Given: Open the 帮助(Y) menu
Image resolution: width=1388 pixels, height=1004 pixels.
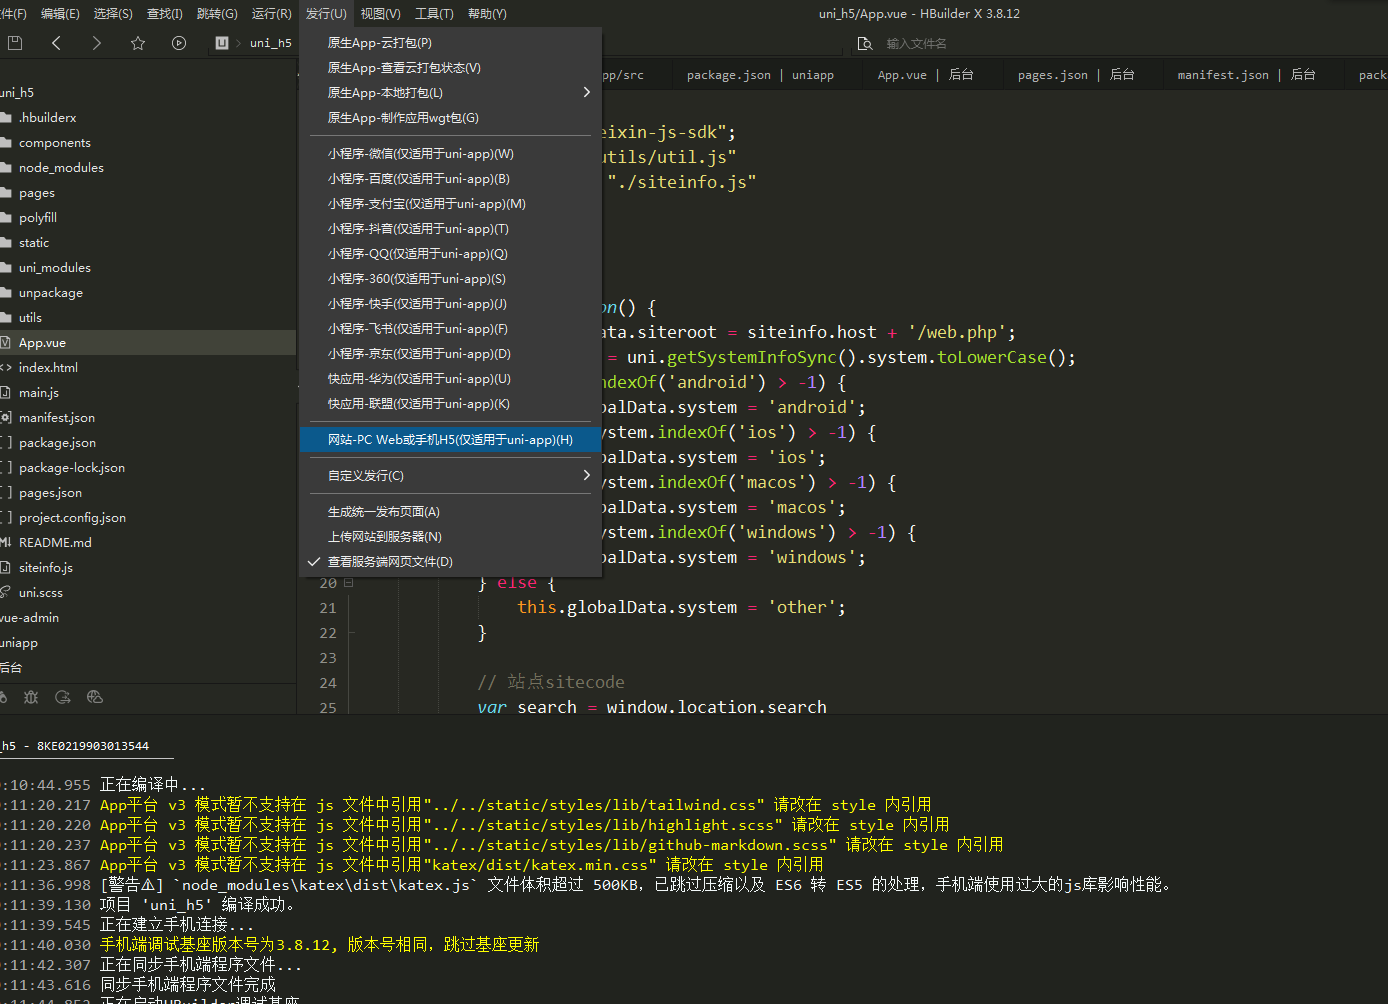Looking at the screenshot, I should click(487, 14).
